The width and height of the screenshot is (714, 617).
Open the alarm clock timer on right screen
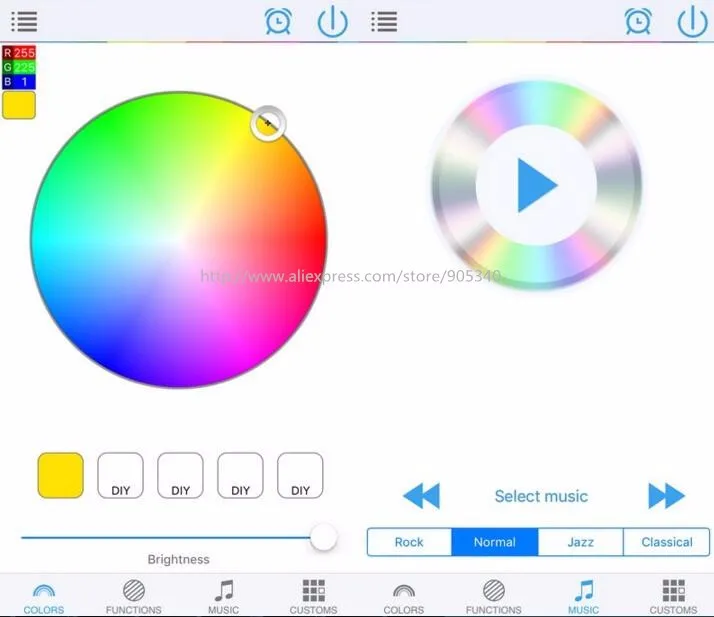638,21
